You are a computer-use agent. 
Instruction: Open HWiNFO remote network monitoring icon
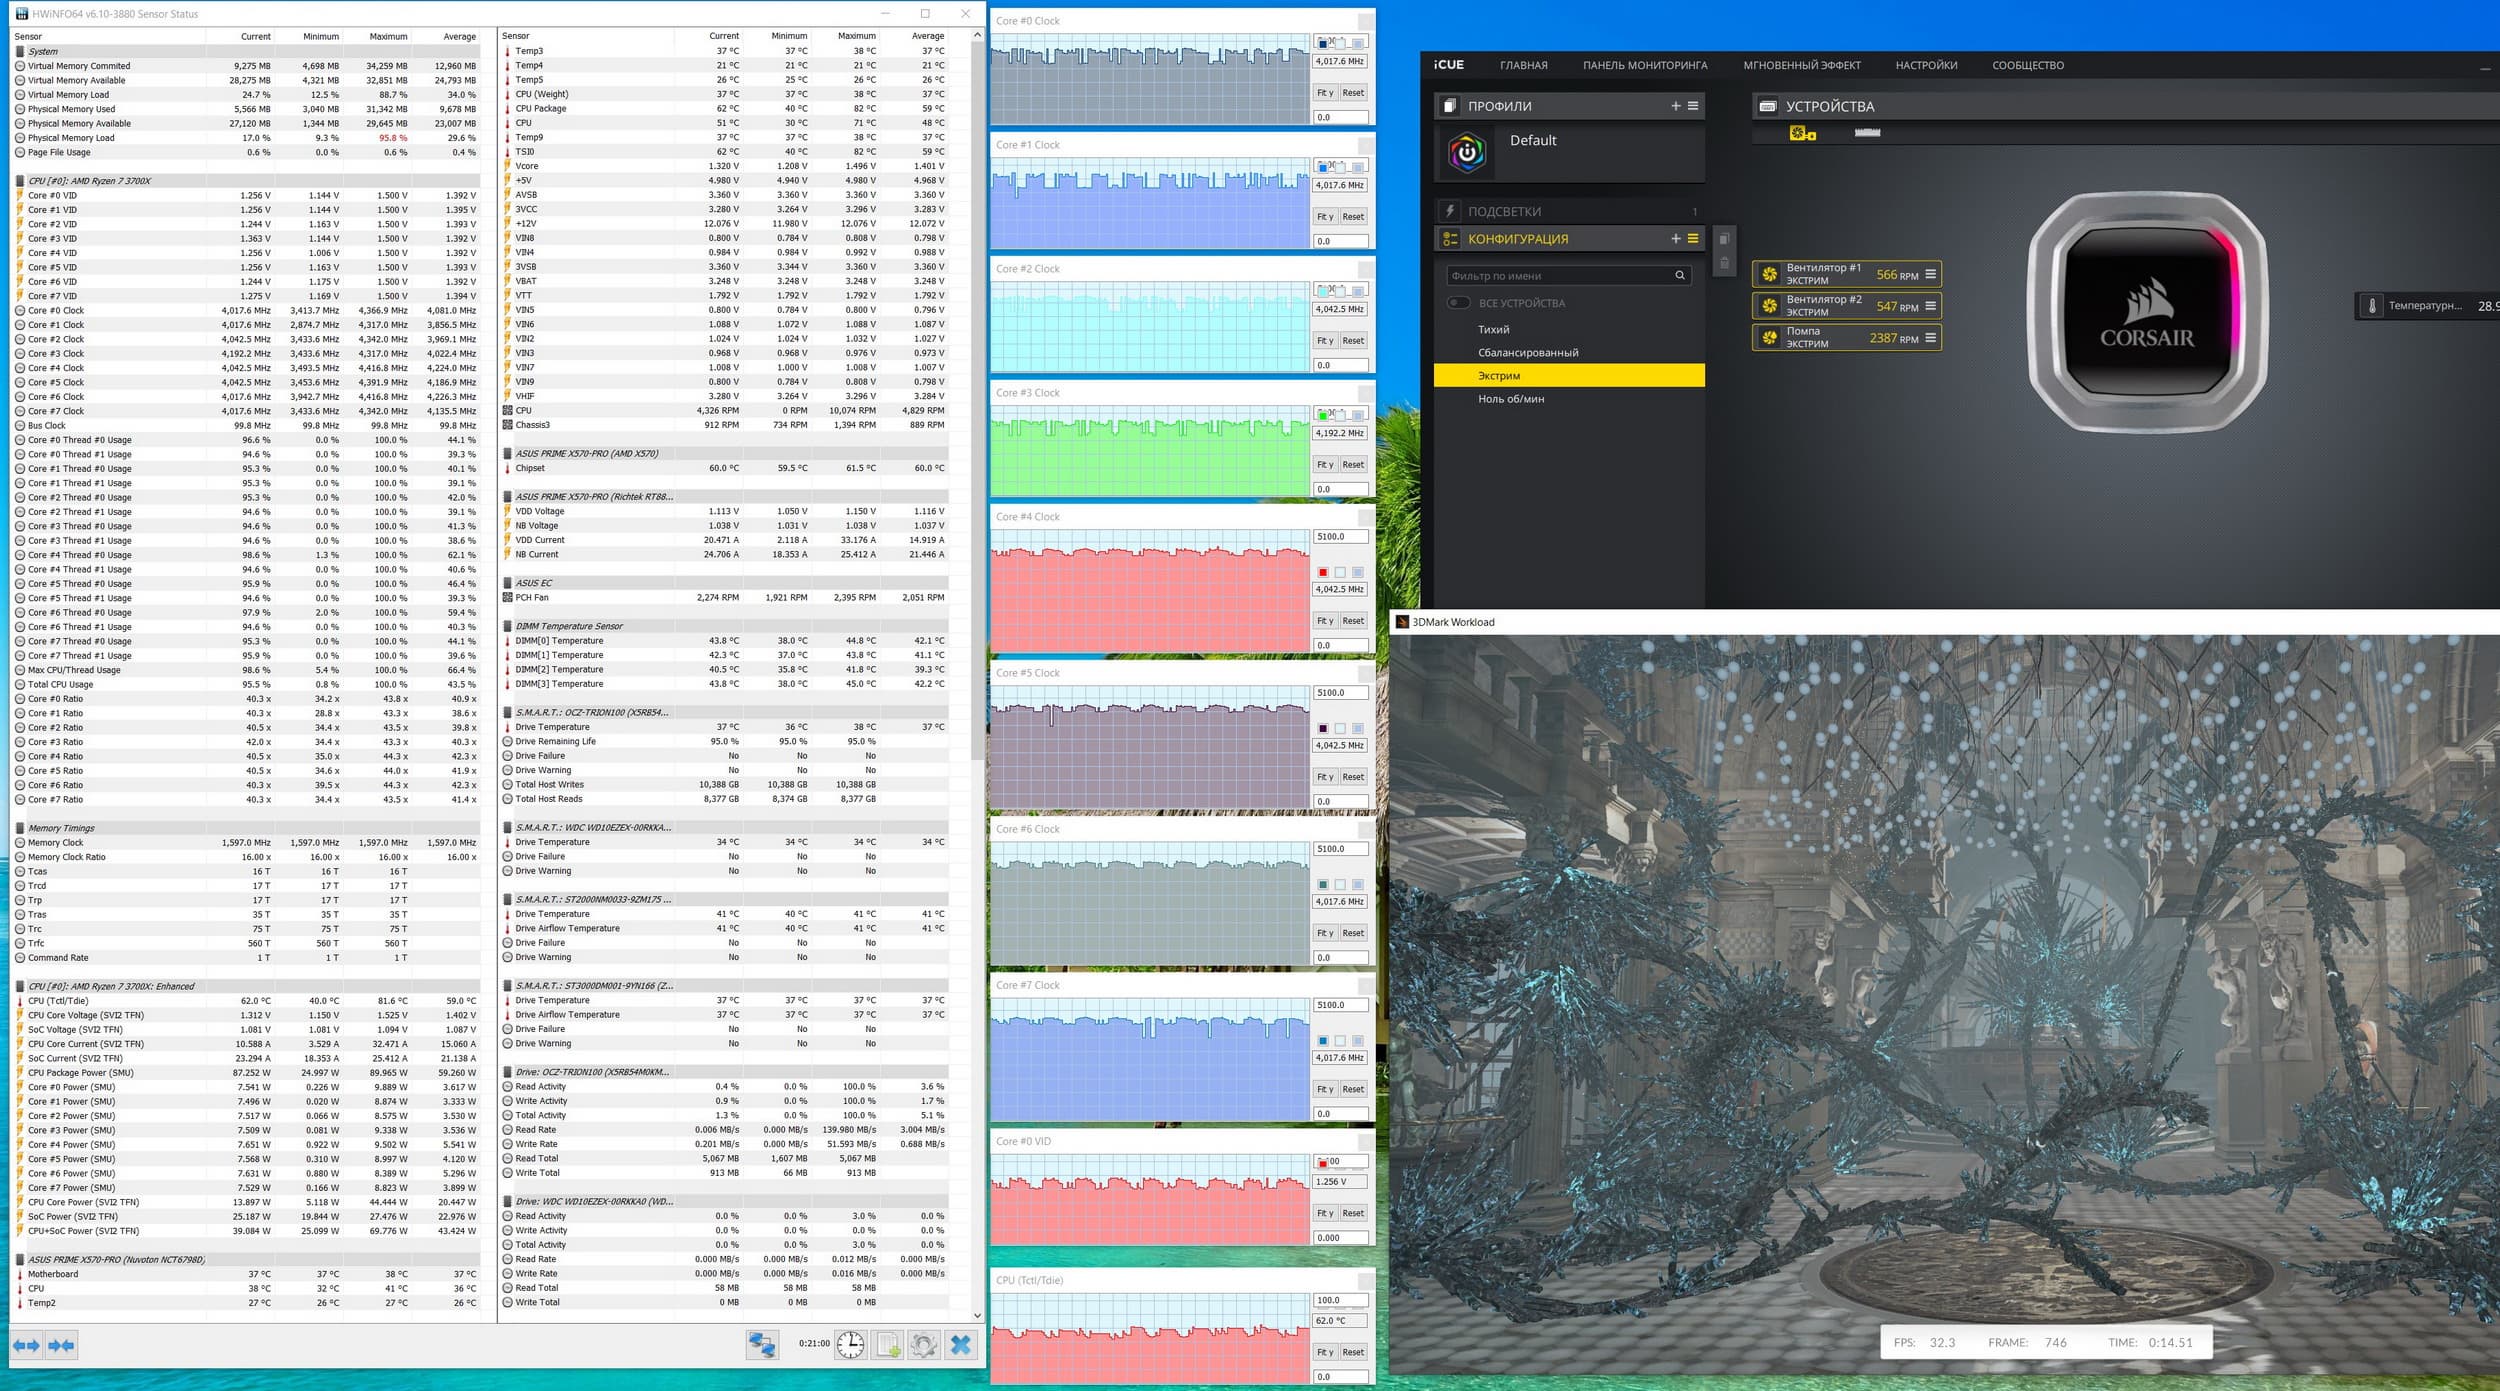pos(762,1345)
